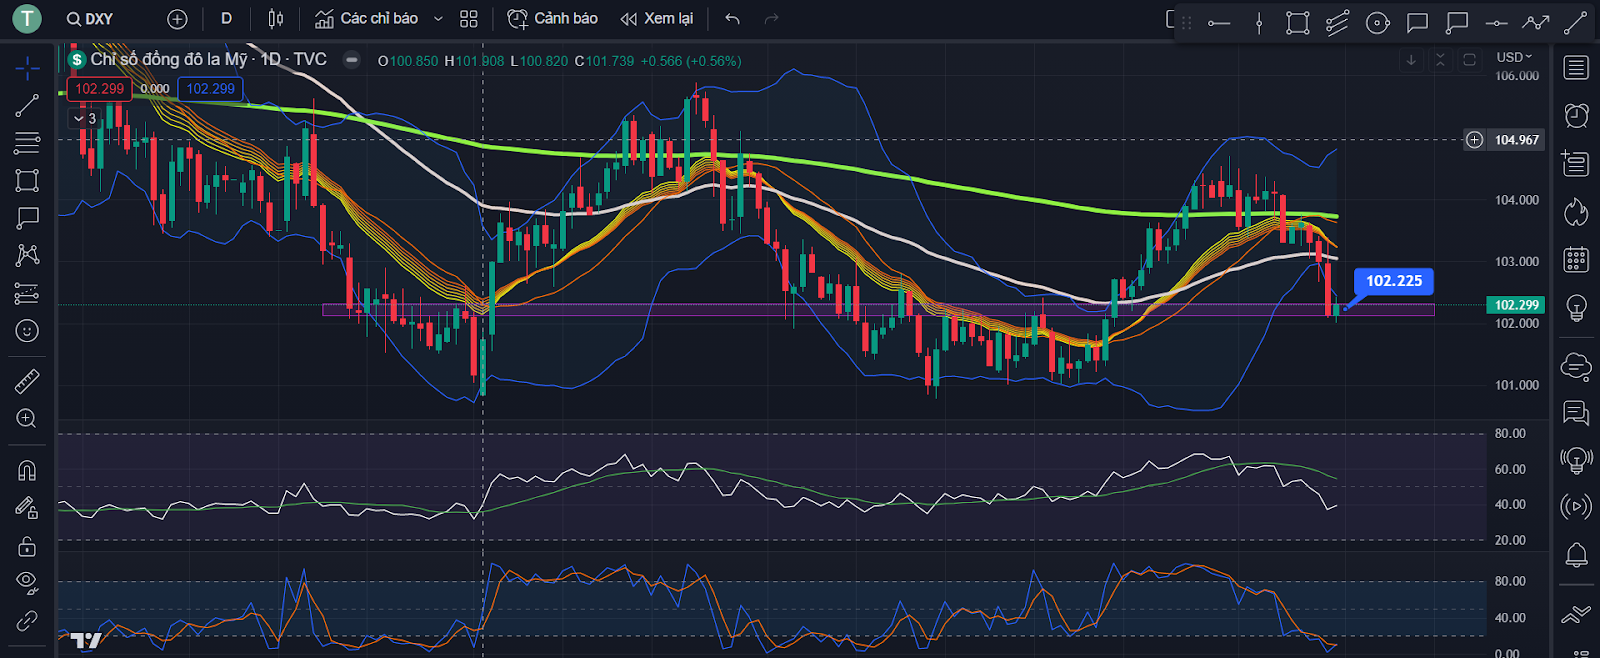Click the zoom in magnifier tool
Viewport: 1600px width, 658px height.
(x=27, y=419)
